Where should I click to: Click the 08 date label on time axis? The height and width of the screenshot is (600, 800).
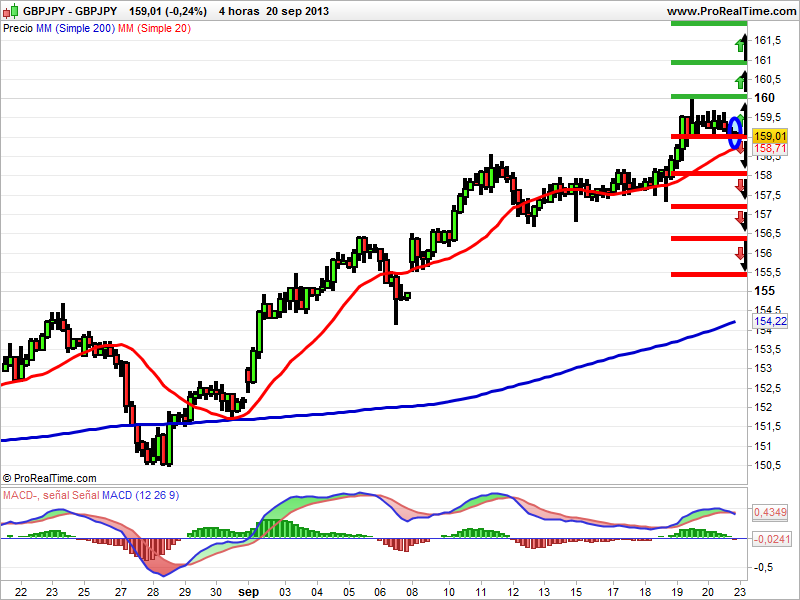coord(412,592)
